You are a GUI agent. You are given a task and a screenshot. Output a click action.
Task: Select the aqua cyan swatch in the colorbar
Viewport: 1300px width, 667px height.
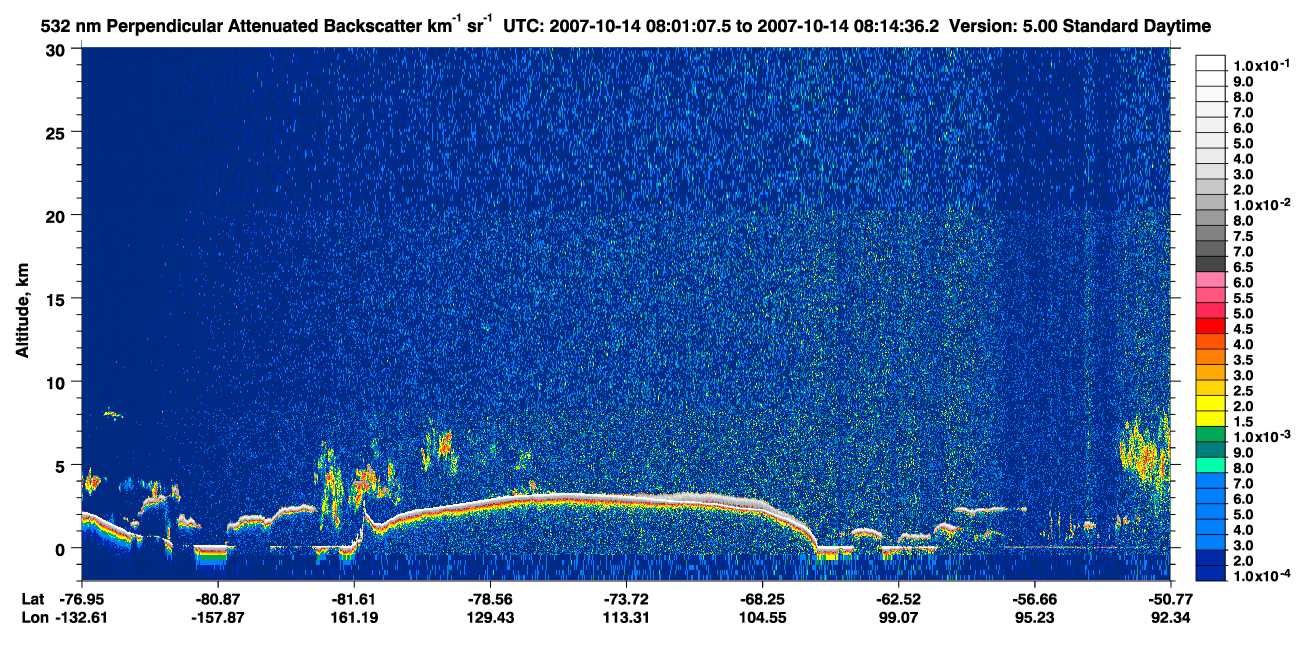(x=1211, y=464)
